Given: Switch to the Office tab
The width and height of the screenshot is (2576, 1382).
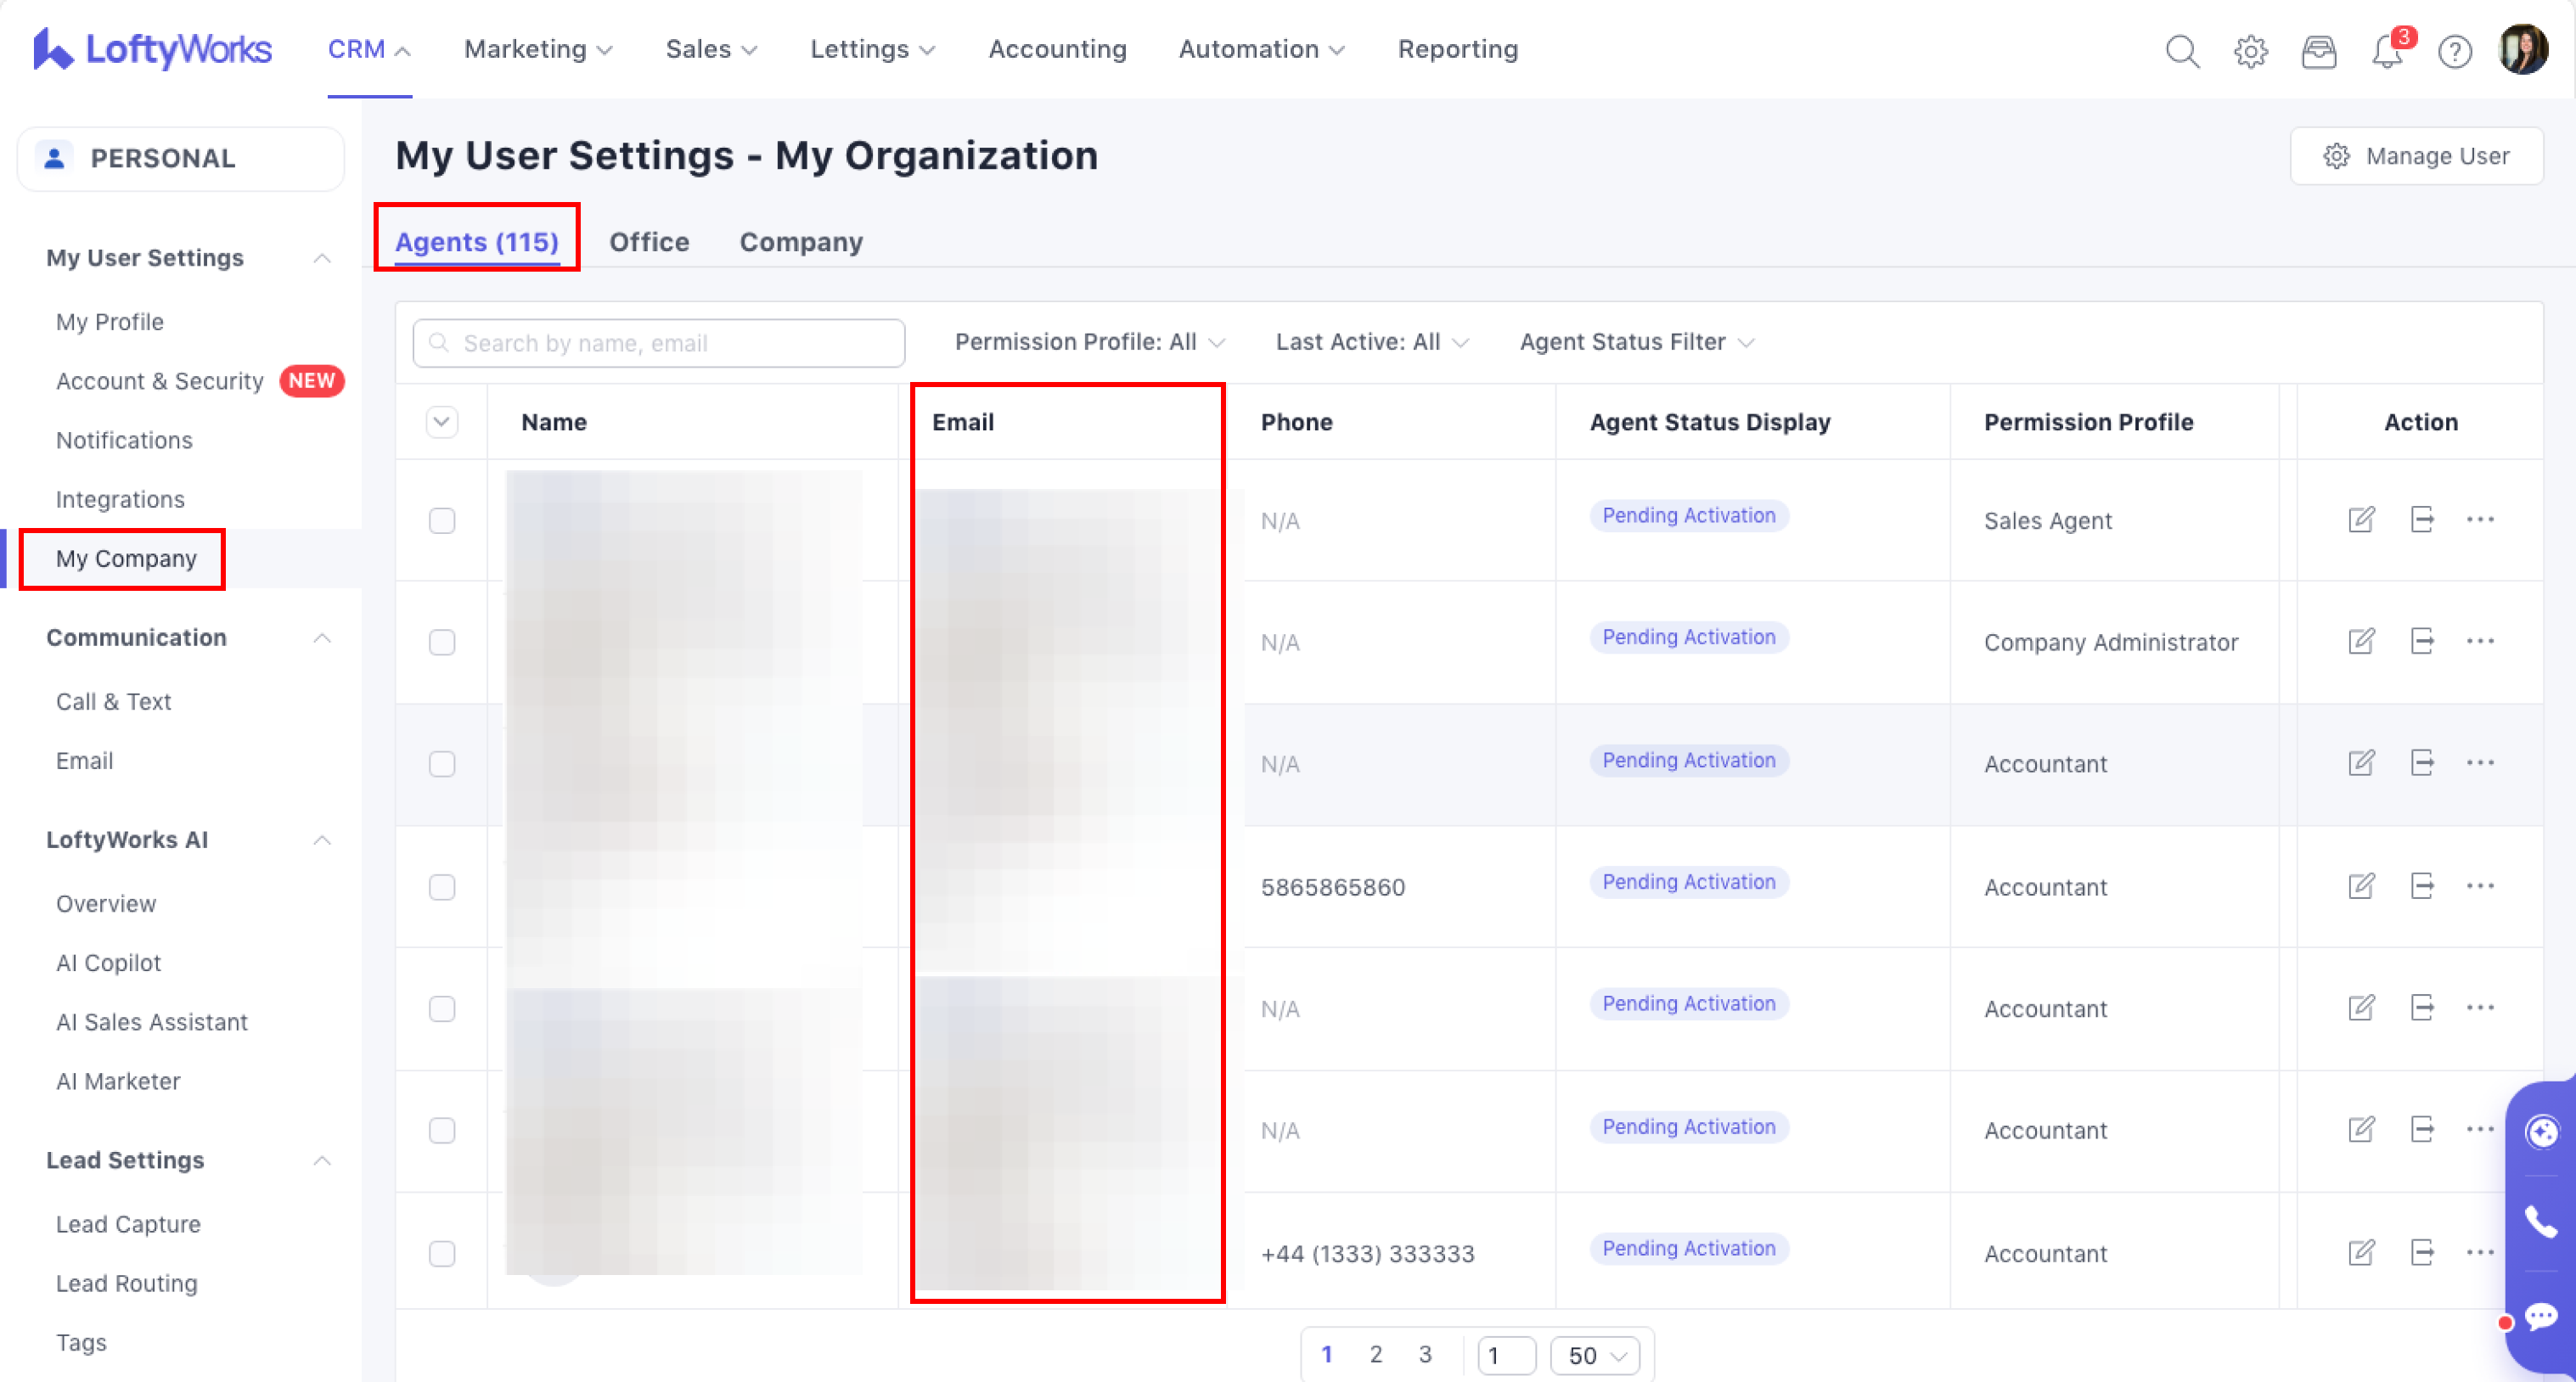Looking at the screenshot, I should tap(649, 242).
